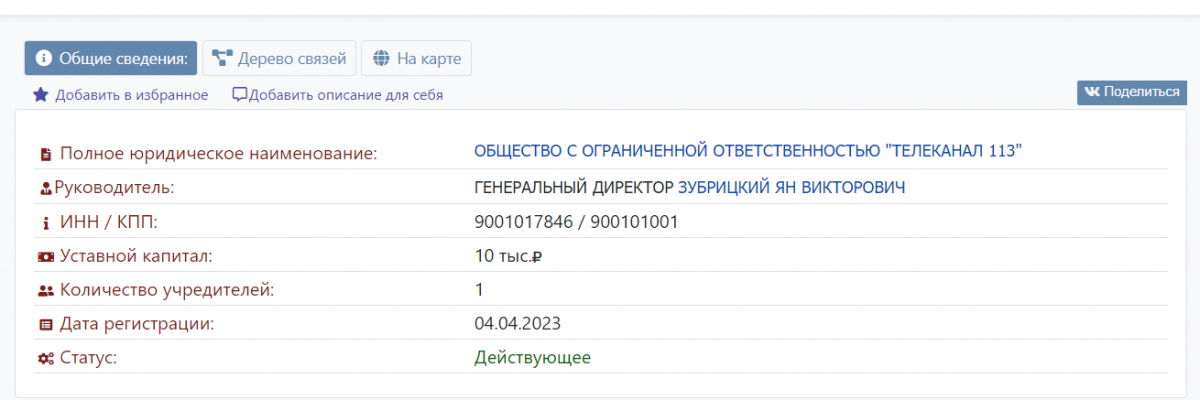Image resolution: width=1200 pixels, height=400 pixels.
Task: Click the Руководитель label
Action: point(114,187)
